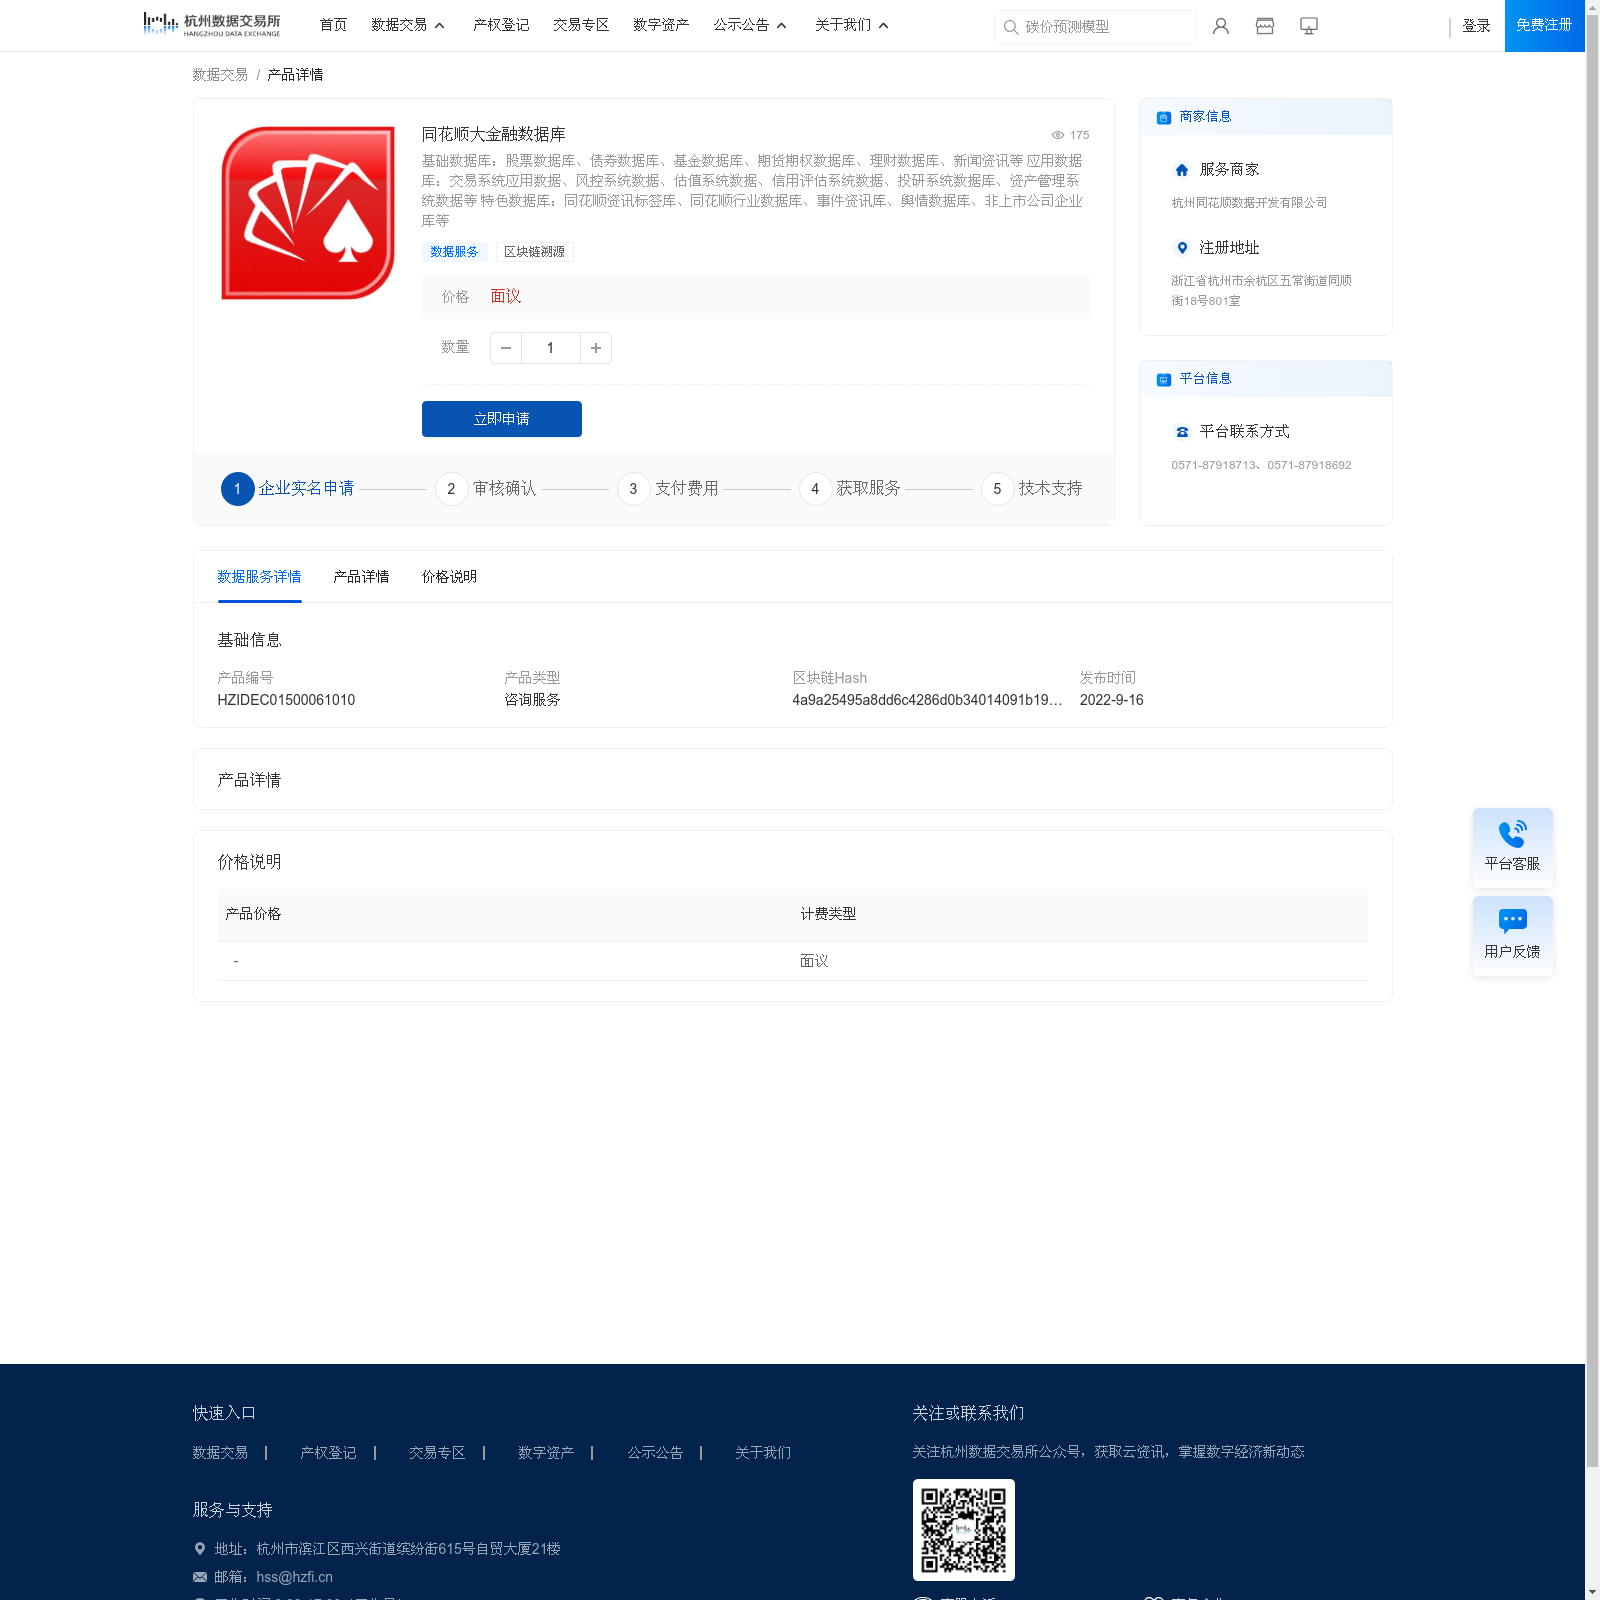The image size is (1600, 1600).
Task: Open the user profile icon in header
Action: (x=1220, y=26)
